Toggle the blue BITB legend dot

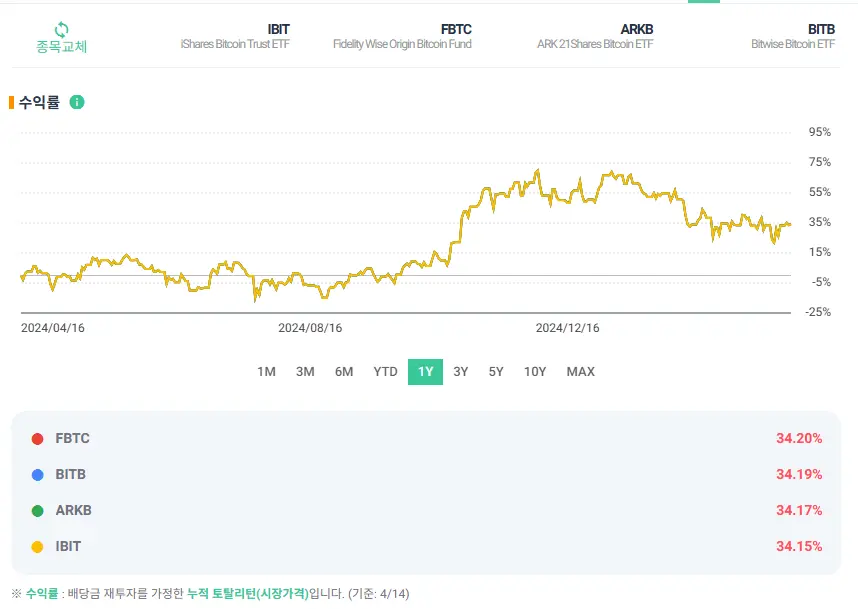(x=37, y=475)
